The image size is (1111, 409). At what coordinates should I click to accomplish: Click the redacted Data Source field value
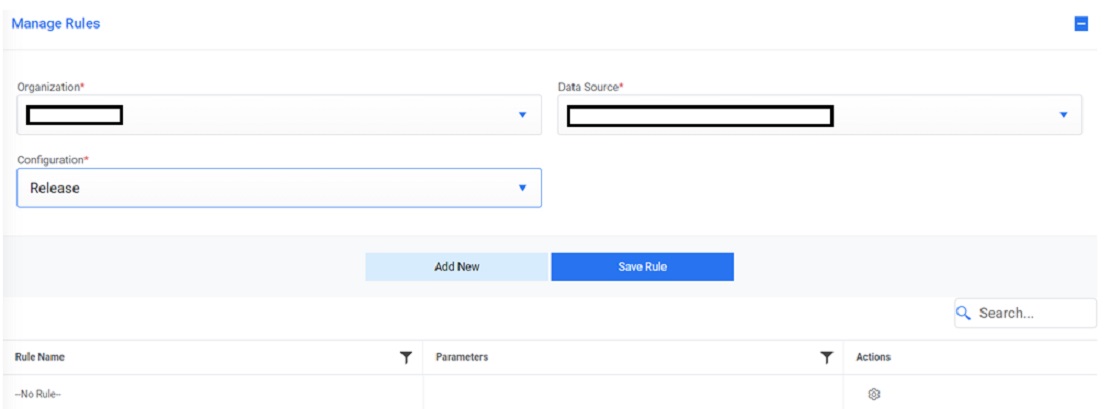[x=700, y=115]
